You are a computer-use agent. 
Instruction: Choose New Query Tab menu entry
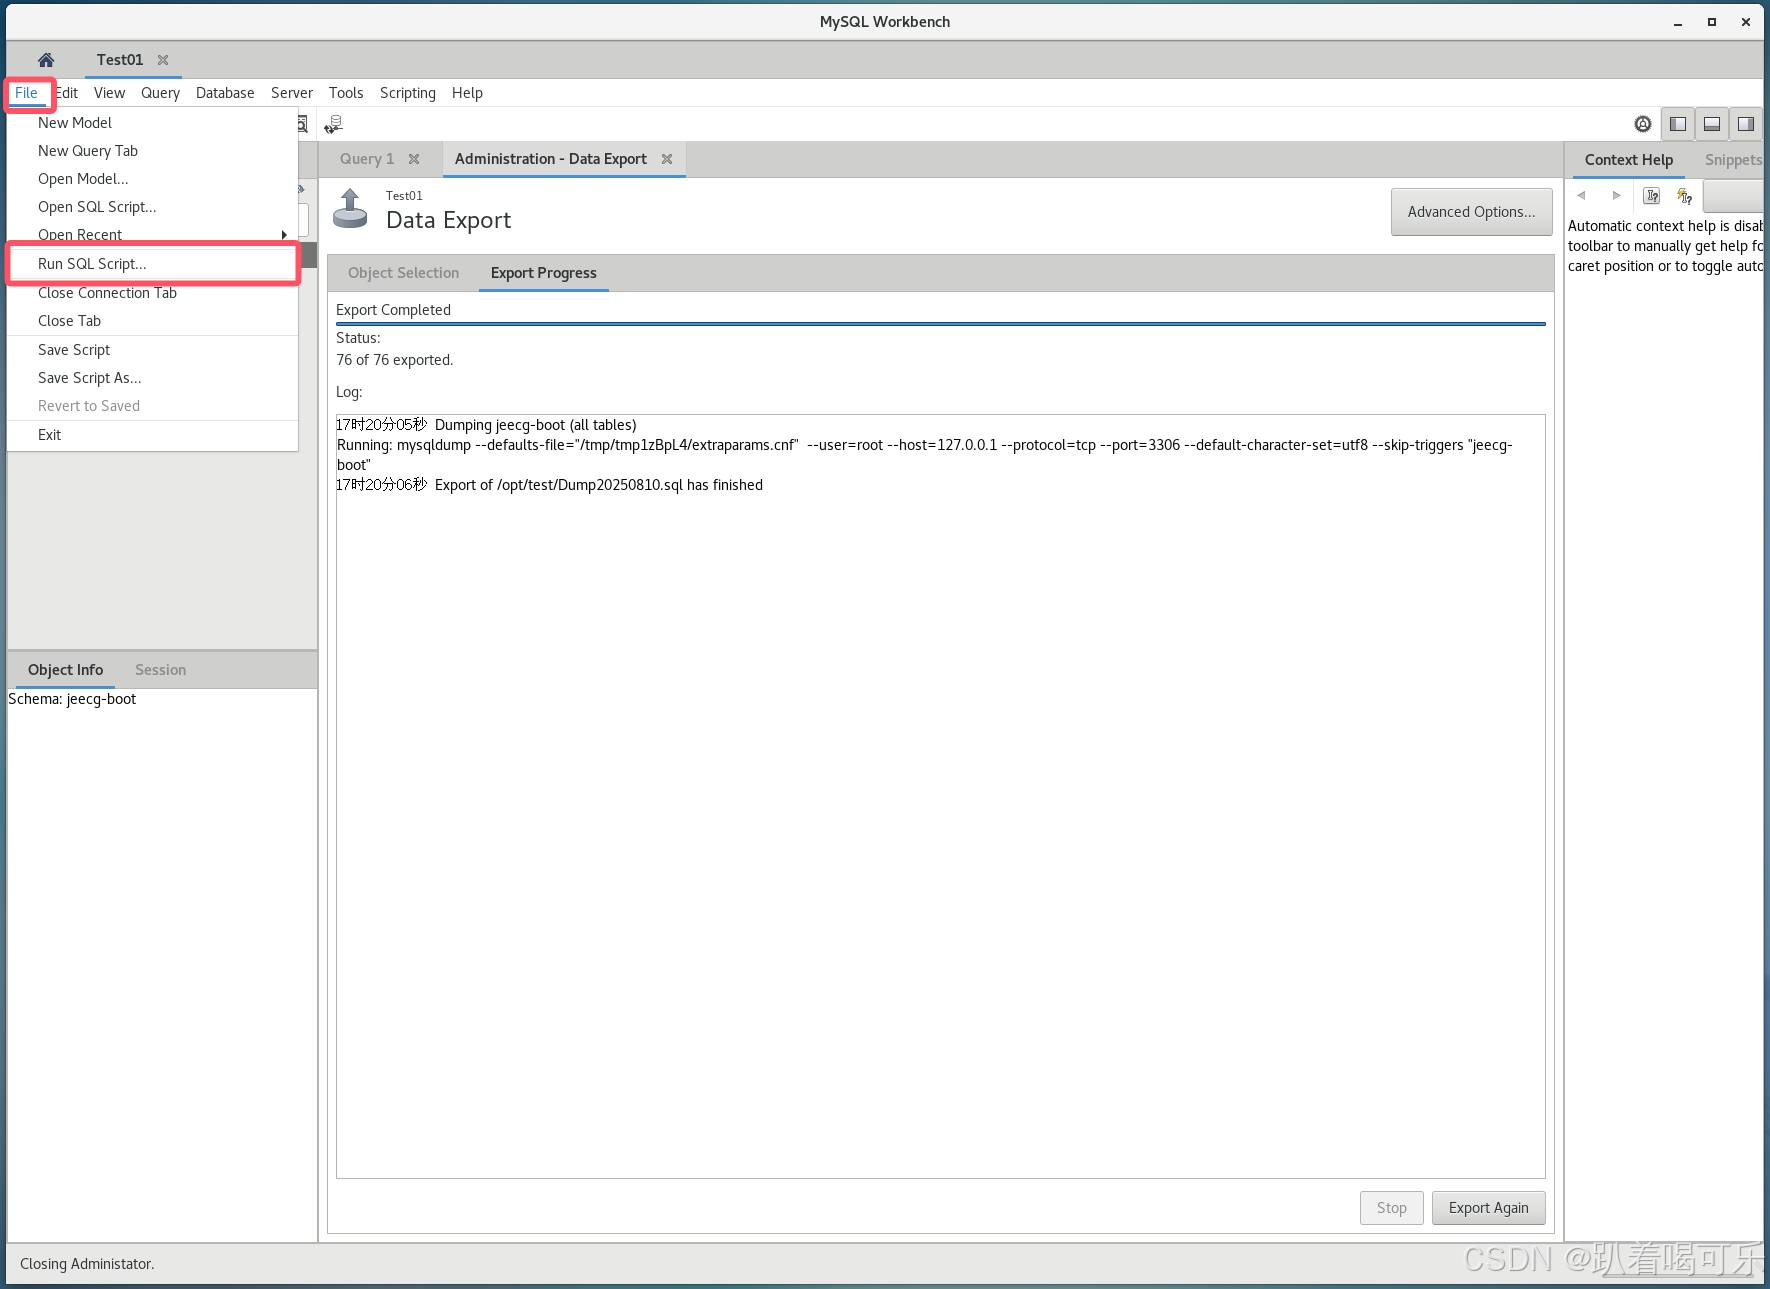pos(153,151)
